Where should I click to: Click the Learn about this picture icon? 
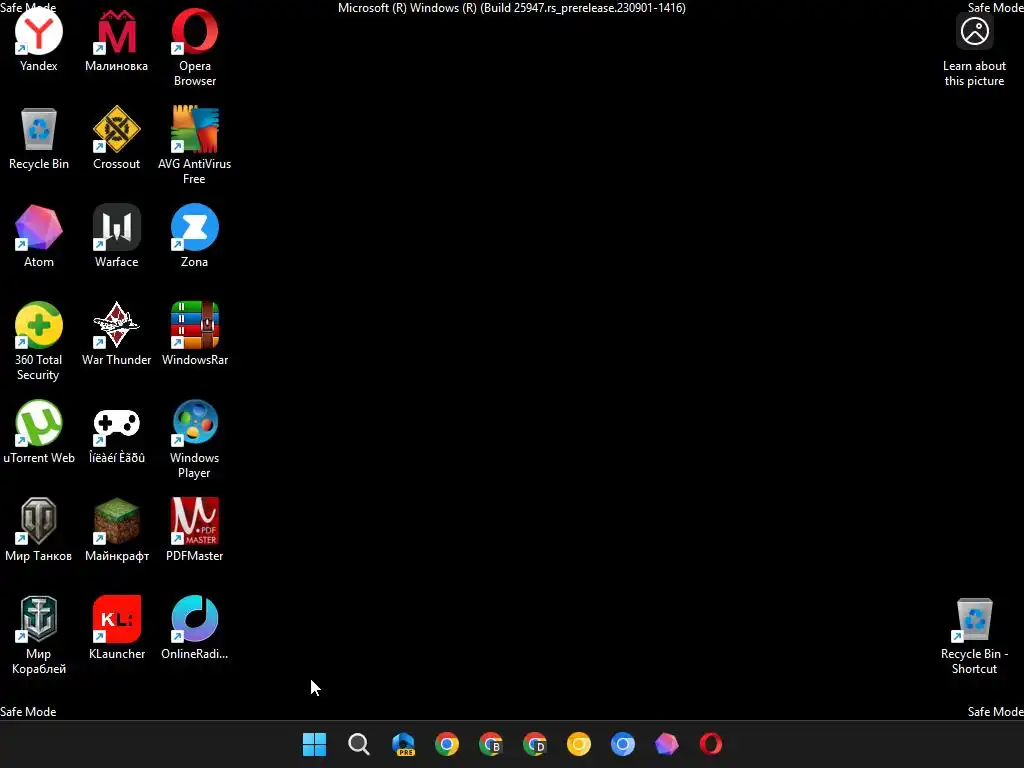click(x=974, y=31)
